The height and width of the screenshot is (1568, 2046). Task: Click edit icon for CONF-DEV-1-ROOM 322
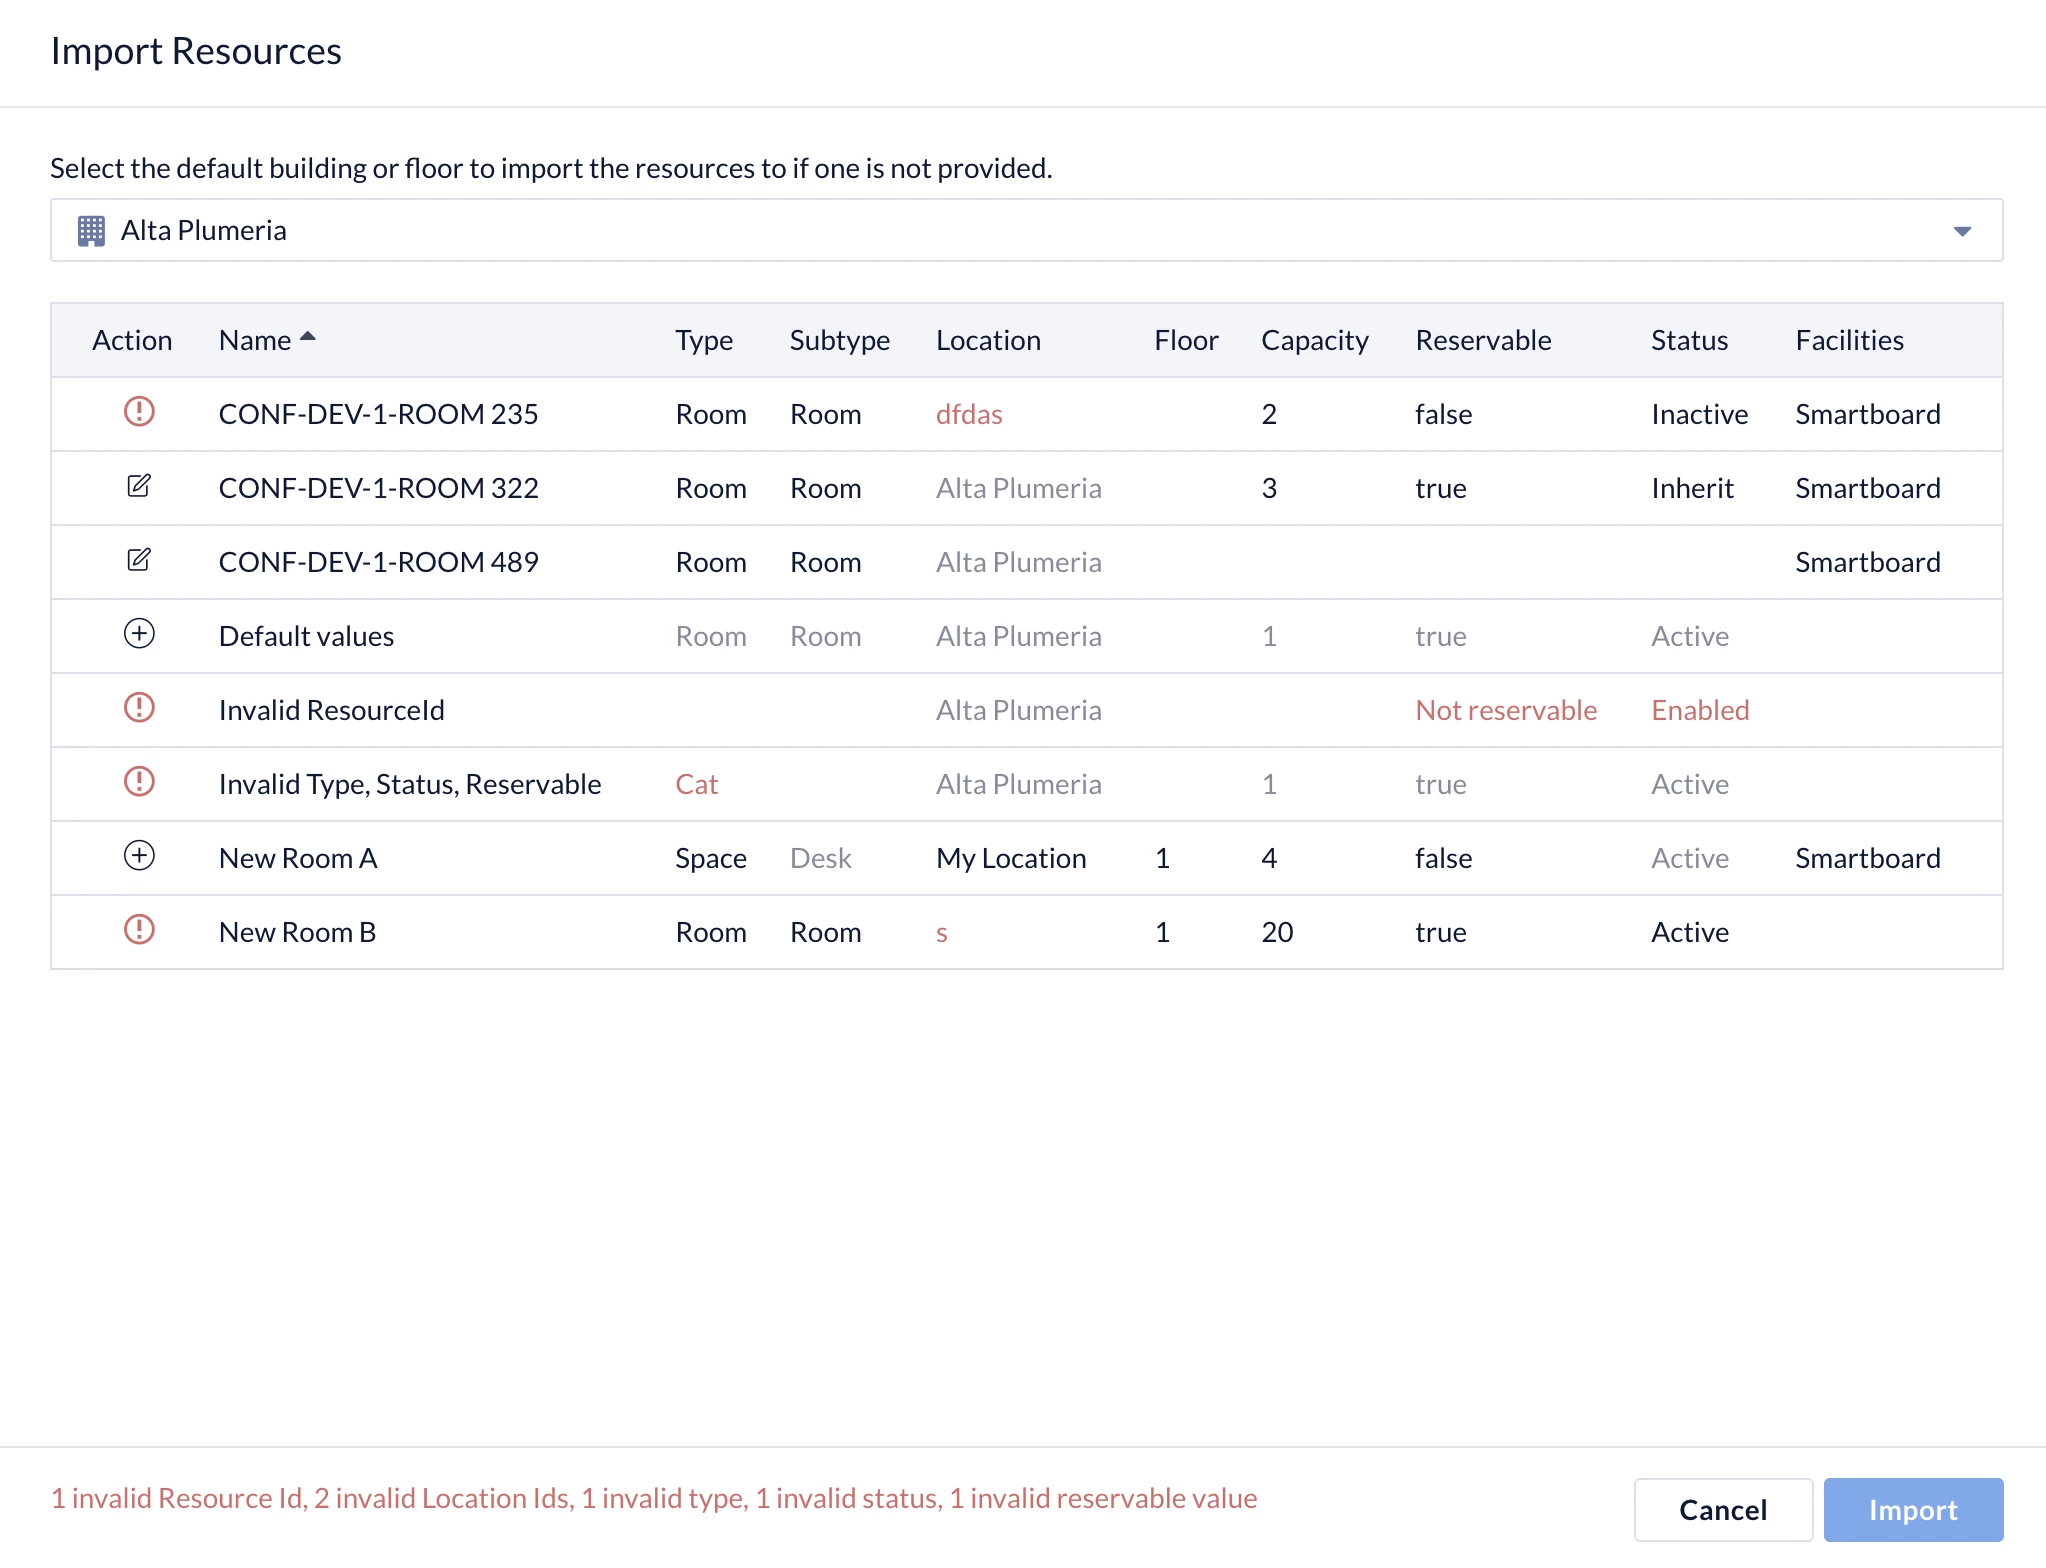click(139, 486)
